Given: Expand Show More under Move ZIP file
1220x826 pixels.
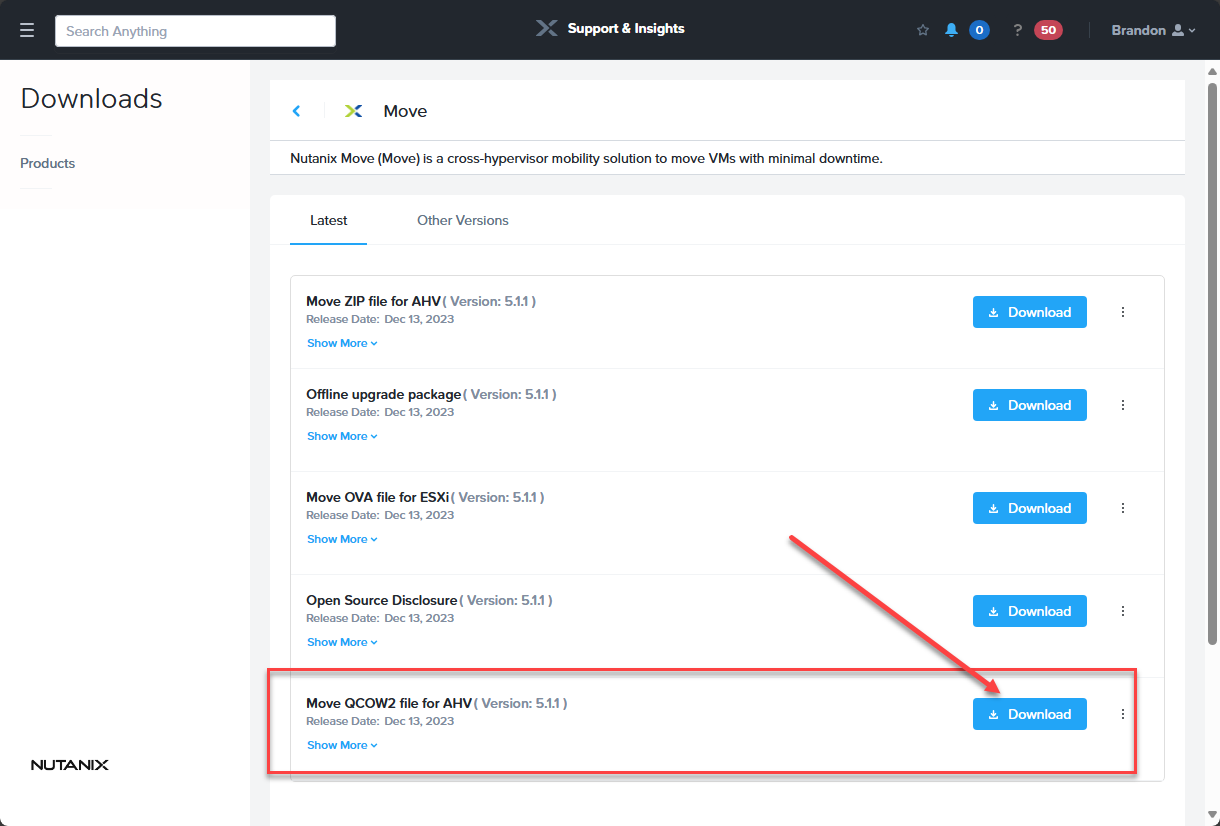Looking at the screenshot, I should 342,343.
